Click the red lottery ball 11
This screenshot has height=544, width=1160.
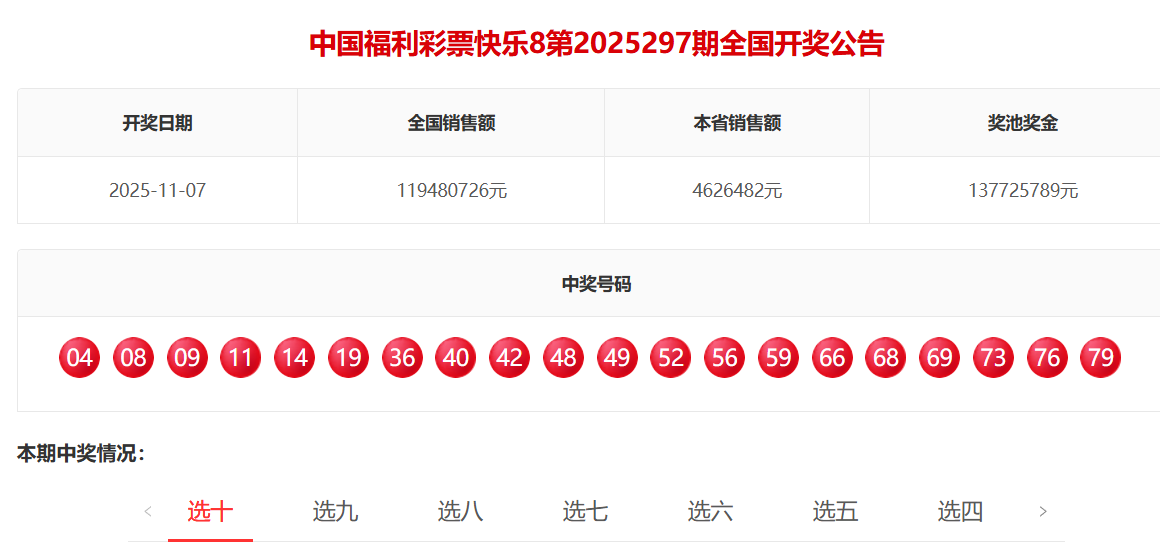click(x=241, y=358)
